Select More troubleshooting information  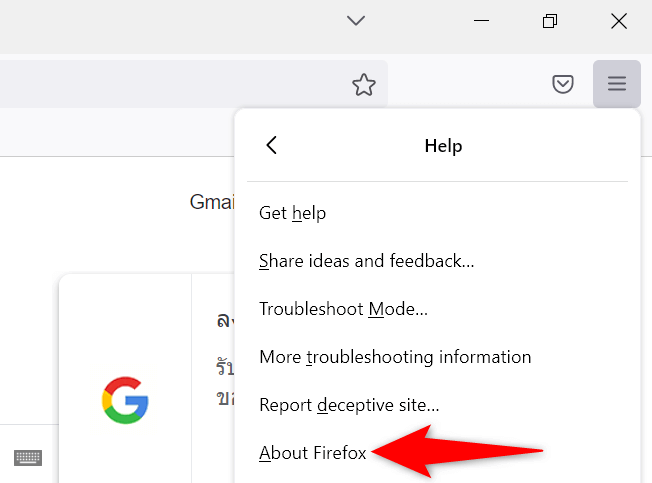coord(437,357)
